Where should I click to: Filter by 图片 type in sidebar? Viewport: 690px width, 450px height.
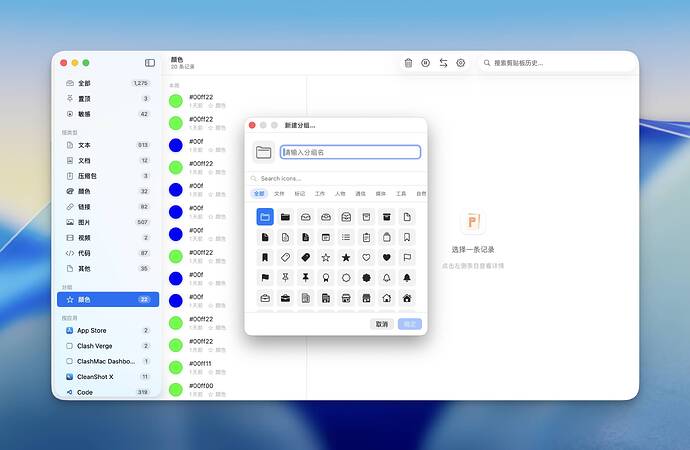pos(108,222)
